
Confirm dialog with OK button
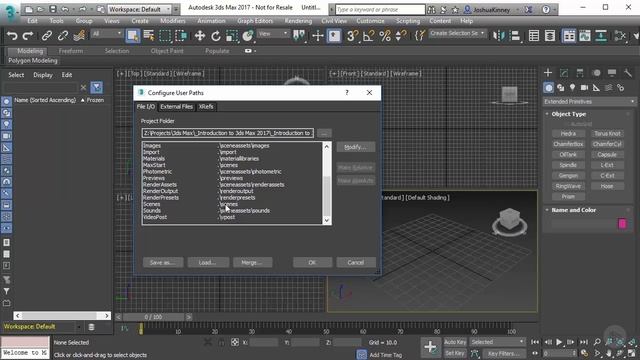pos(312,262)
